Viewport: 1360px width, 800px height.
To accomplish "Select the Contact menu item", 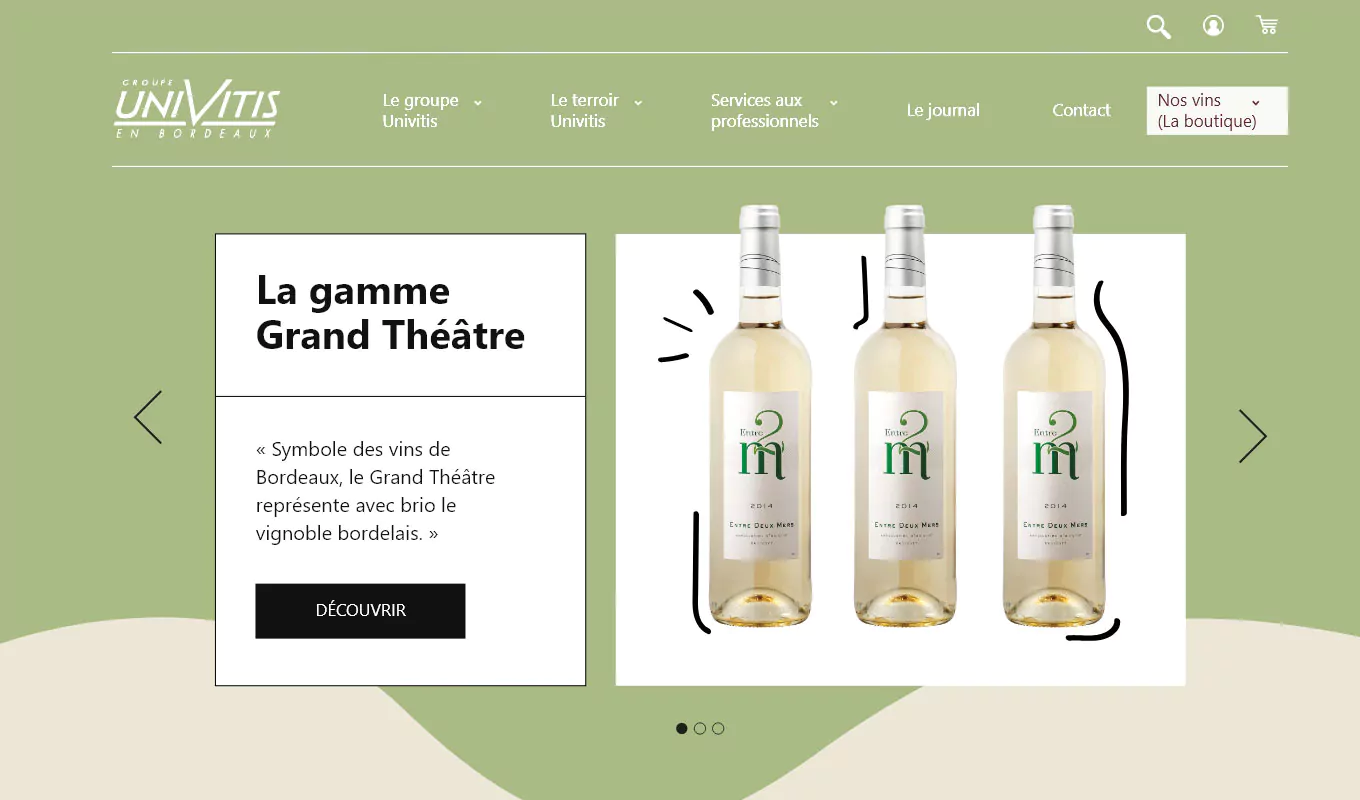I will 1081,110.
